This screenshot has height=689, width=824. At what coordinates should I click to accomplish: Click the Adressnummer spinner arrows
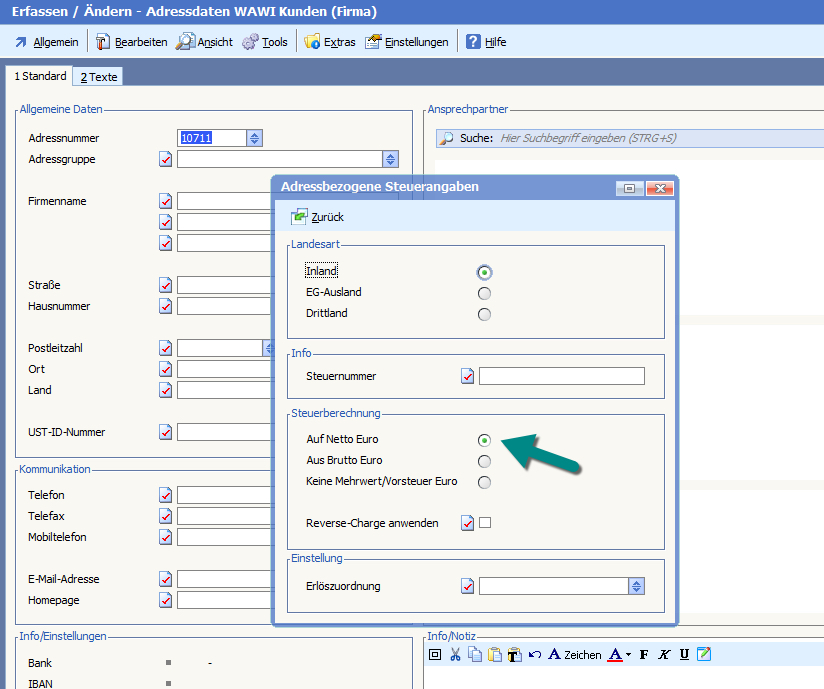255,138
